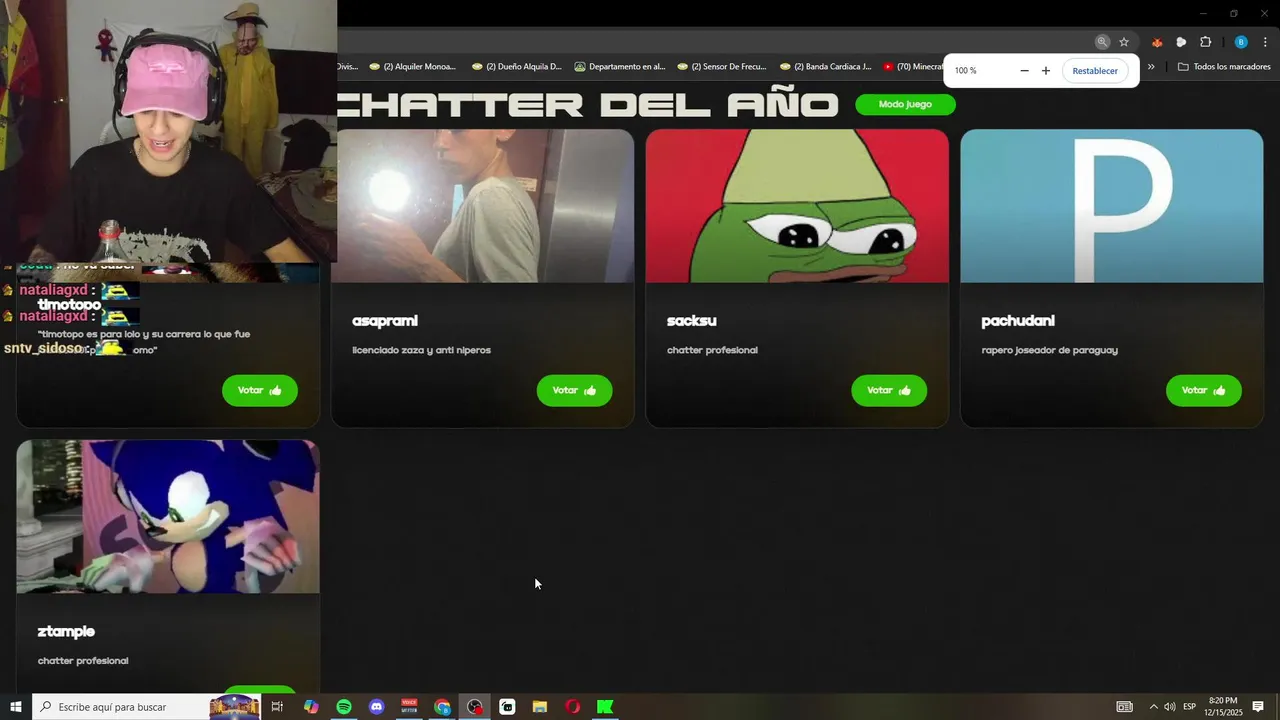Open the (2) Alquiler Monoa... bookmark
The width and height of the screenshot is (1280, 720).
(x=412, y=67)
